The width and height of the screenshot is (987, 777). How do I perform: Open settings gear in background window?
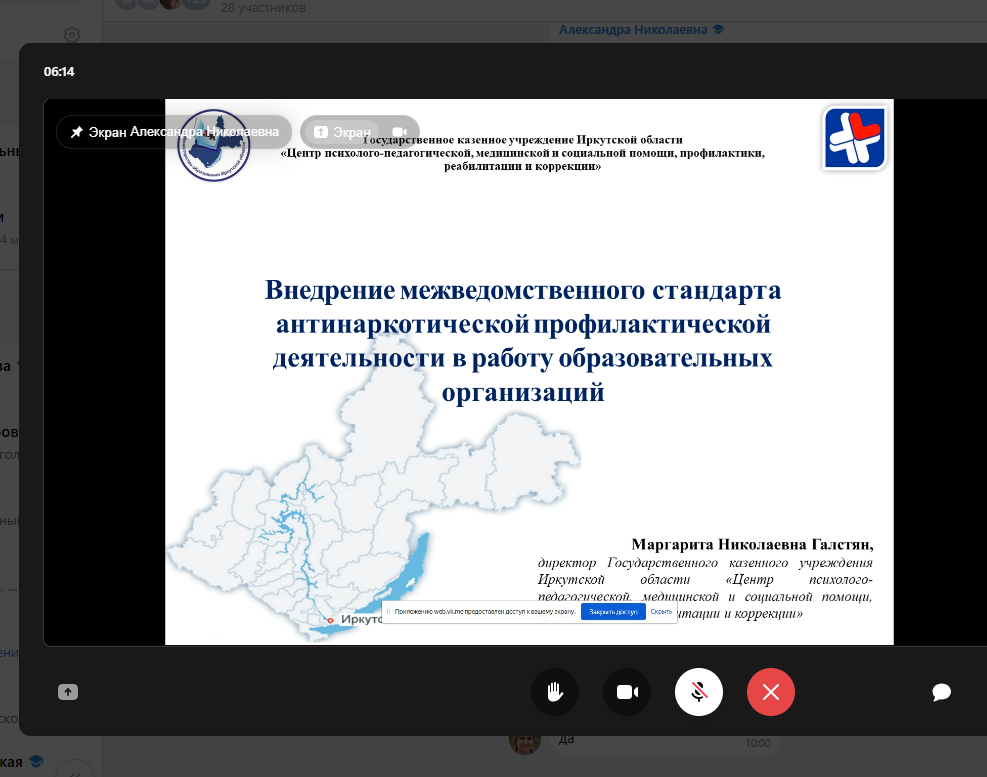(x=72, y=35)
